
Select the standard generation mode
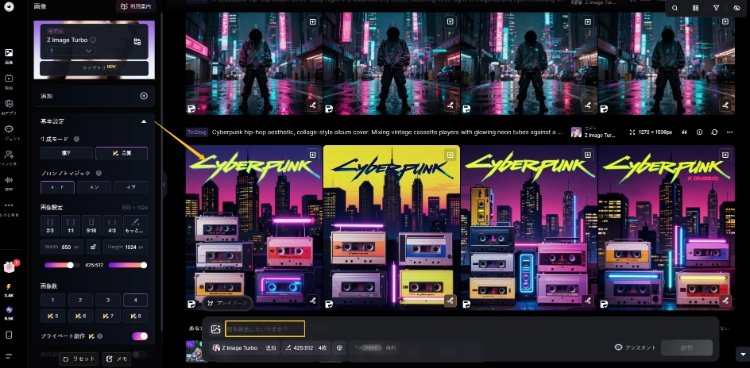tap(66, 154)
